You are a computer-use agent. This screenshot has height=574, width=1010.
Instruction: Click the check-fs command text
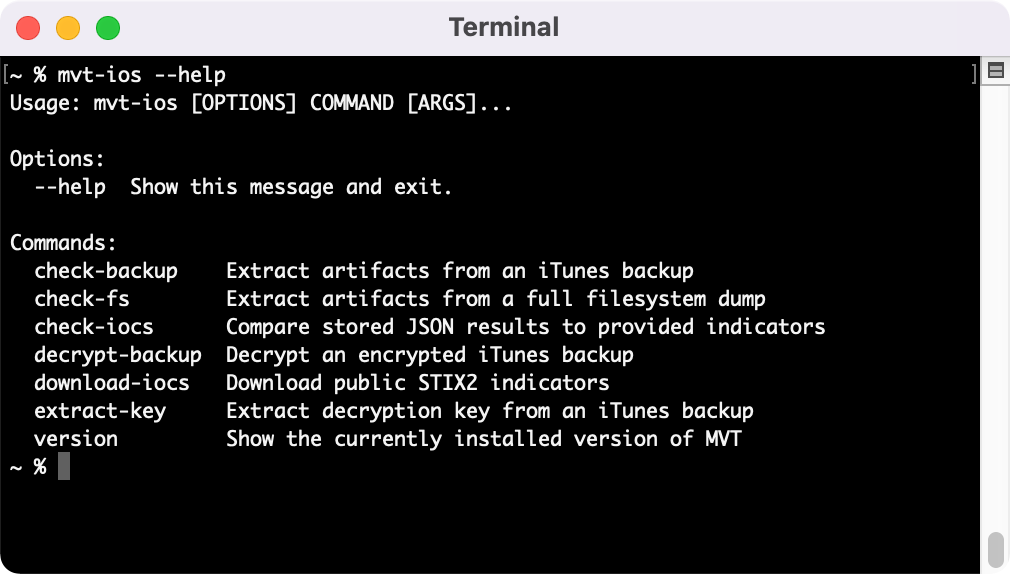[x=82, y=299]
